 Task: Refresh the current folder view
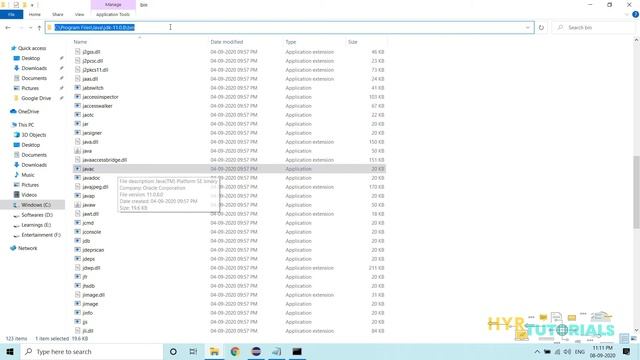pyautogui.click(x=541, y=27)
